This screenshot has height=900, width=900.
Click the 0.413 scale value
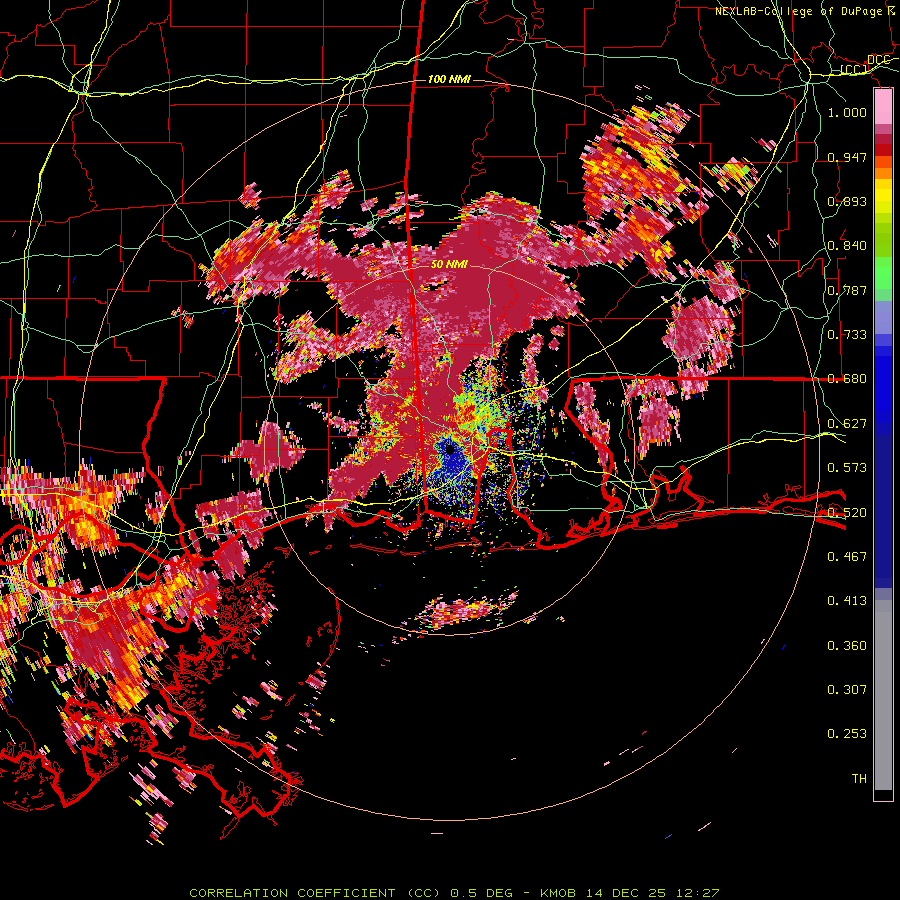847,601
